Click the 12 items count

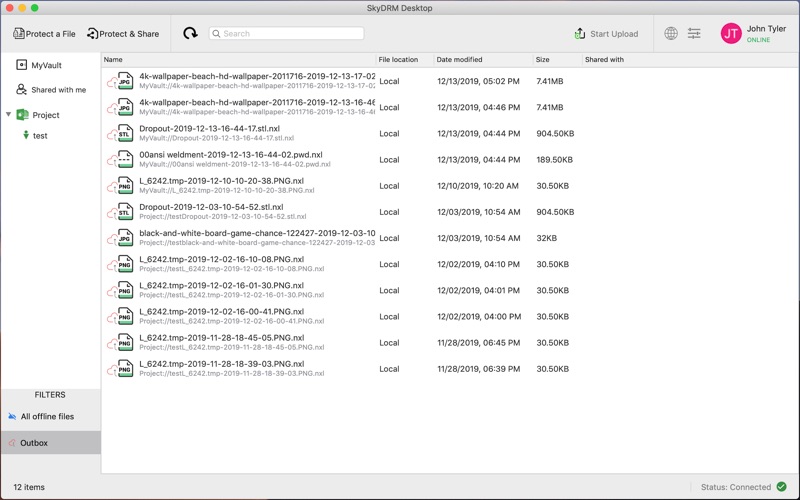29,487
